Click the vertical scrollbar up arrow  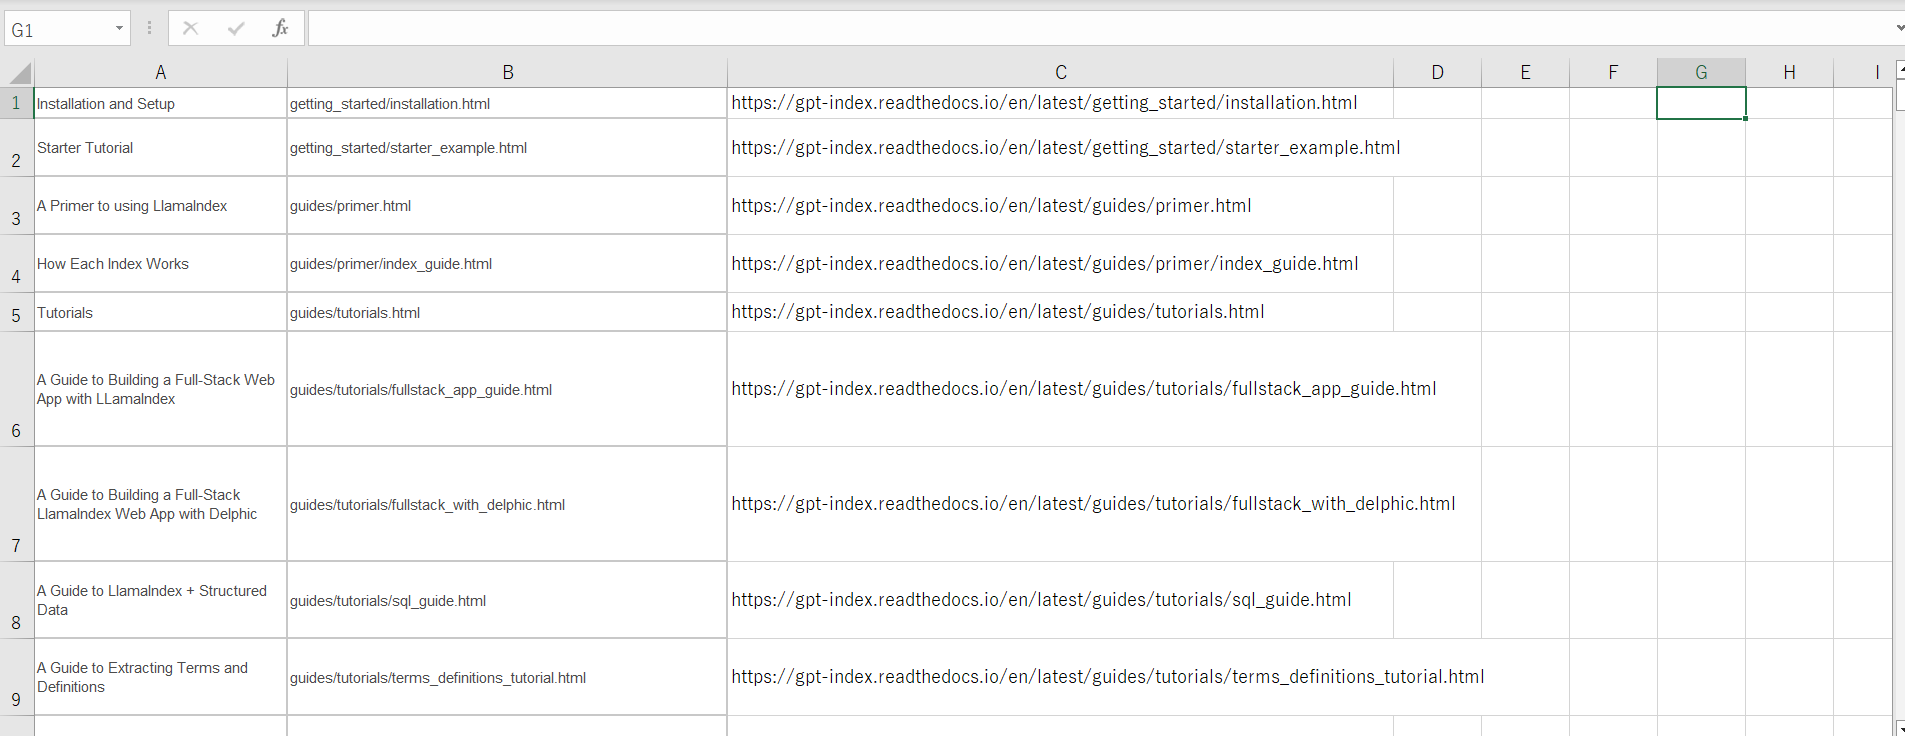(1900, 71)
